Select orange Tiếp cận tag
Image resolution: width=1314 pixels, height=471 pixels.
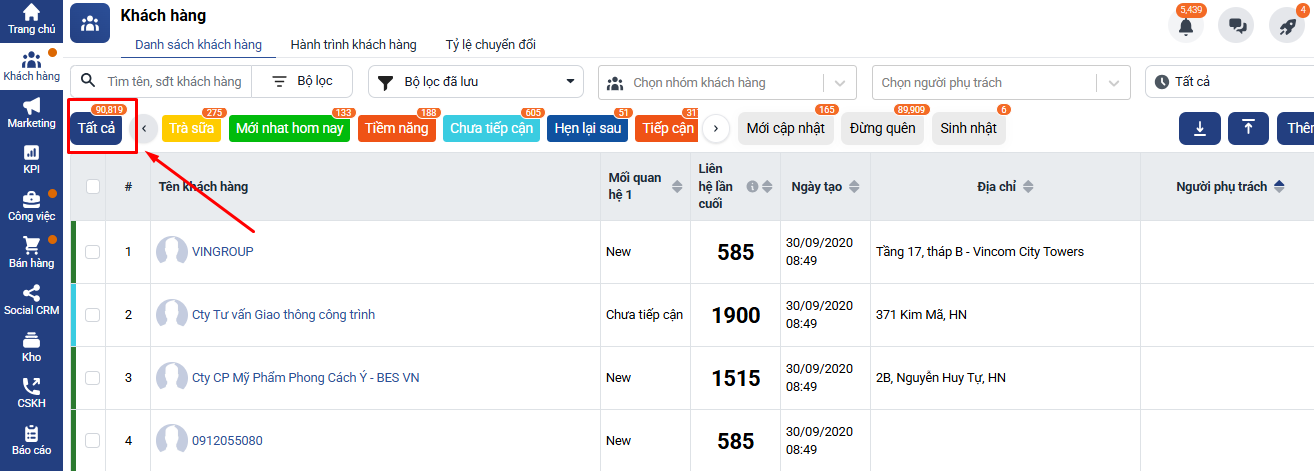(x=667, y=128)
